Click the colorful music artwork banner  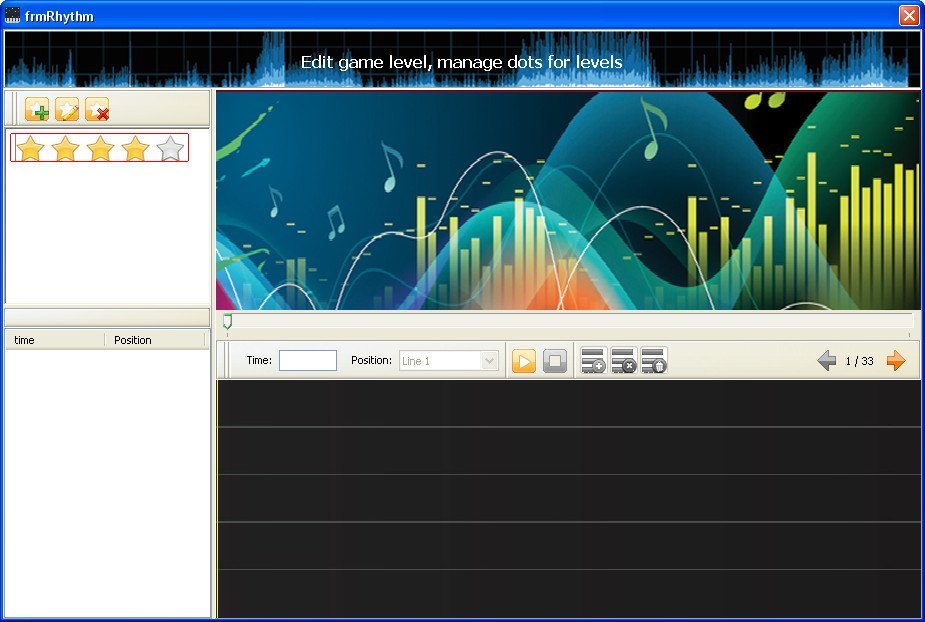tap(567, 198)
